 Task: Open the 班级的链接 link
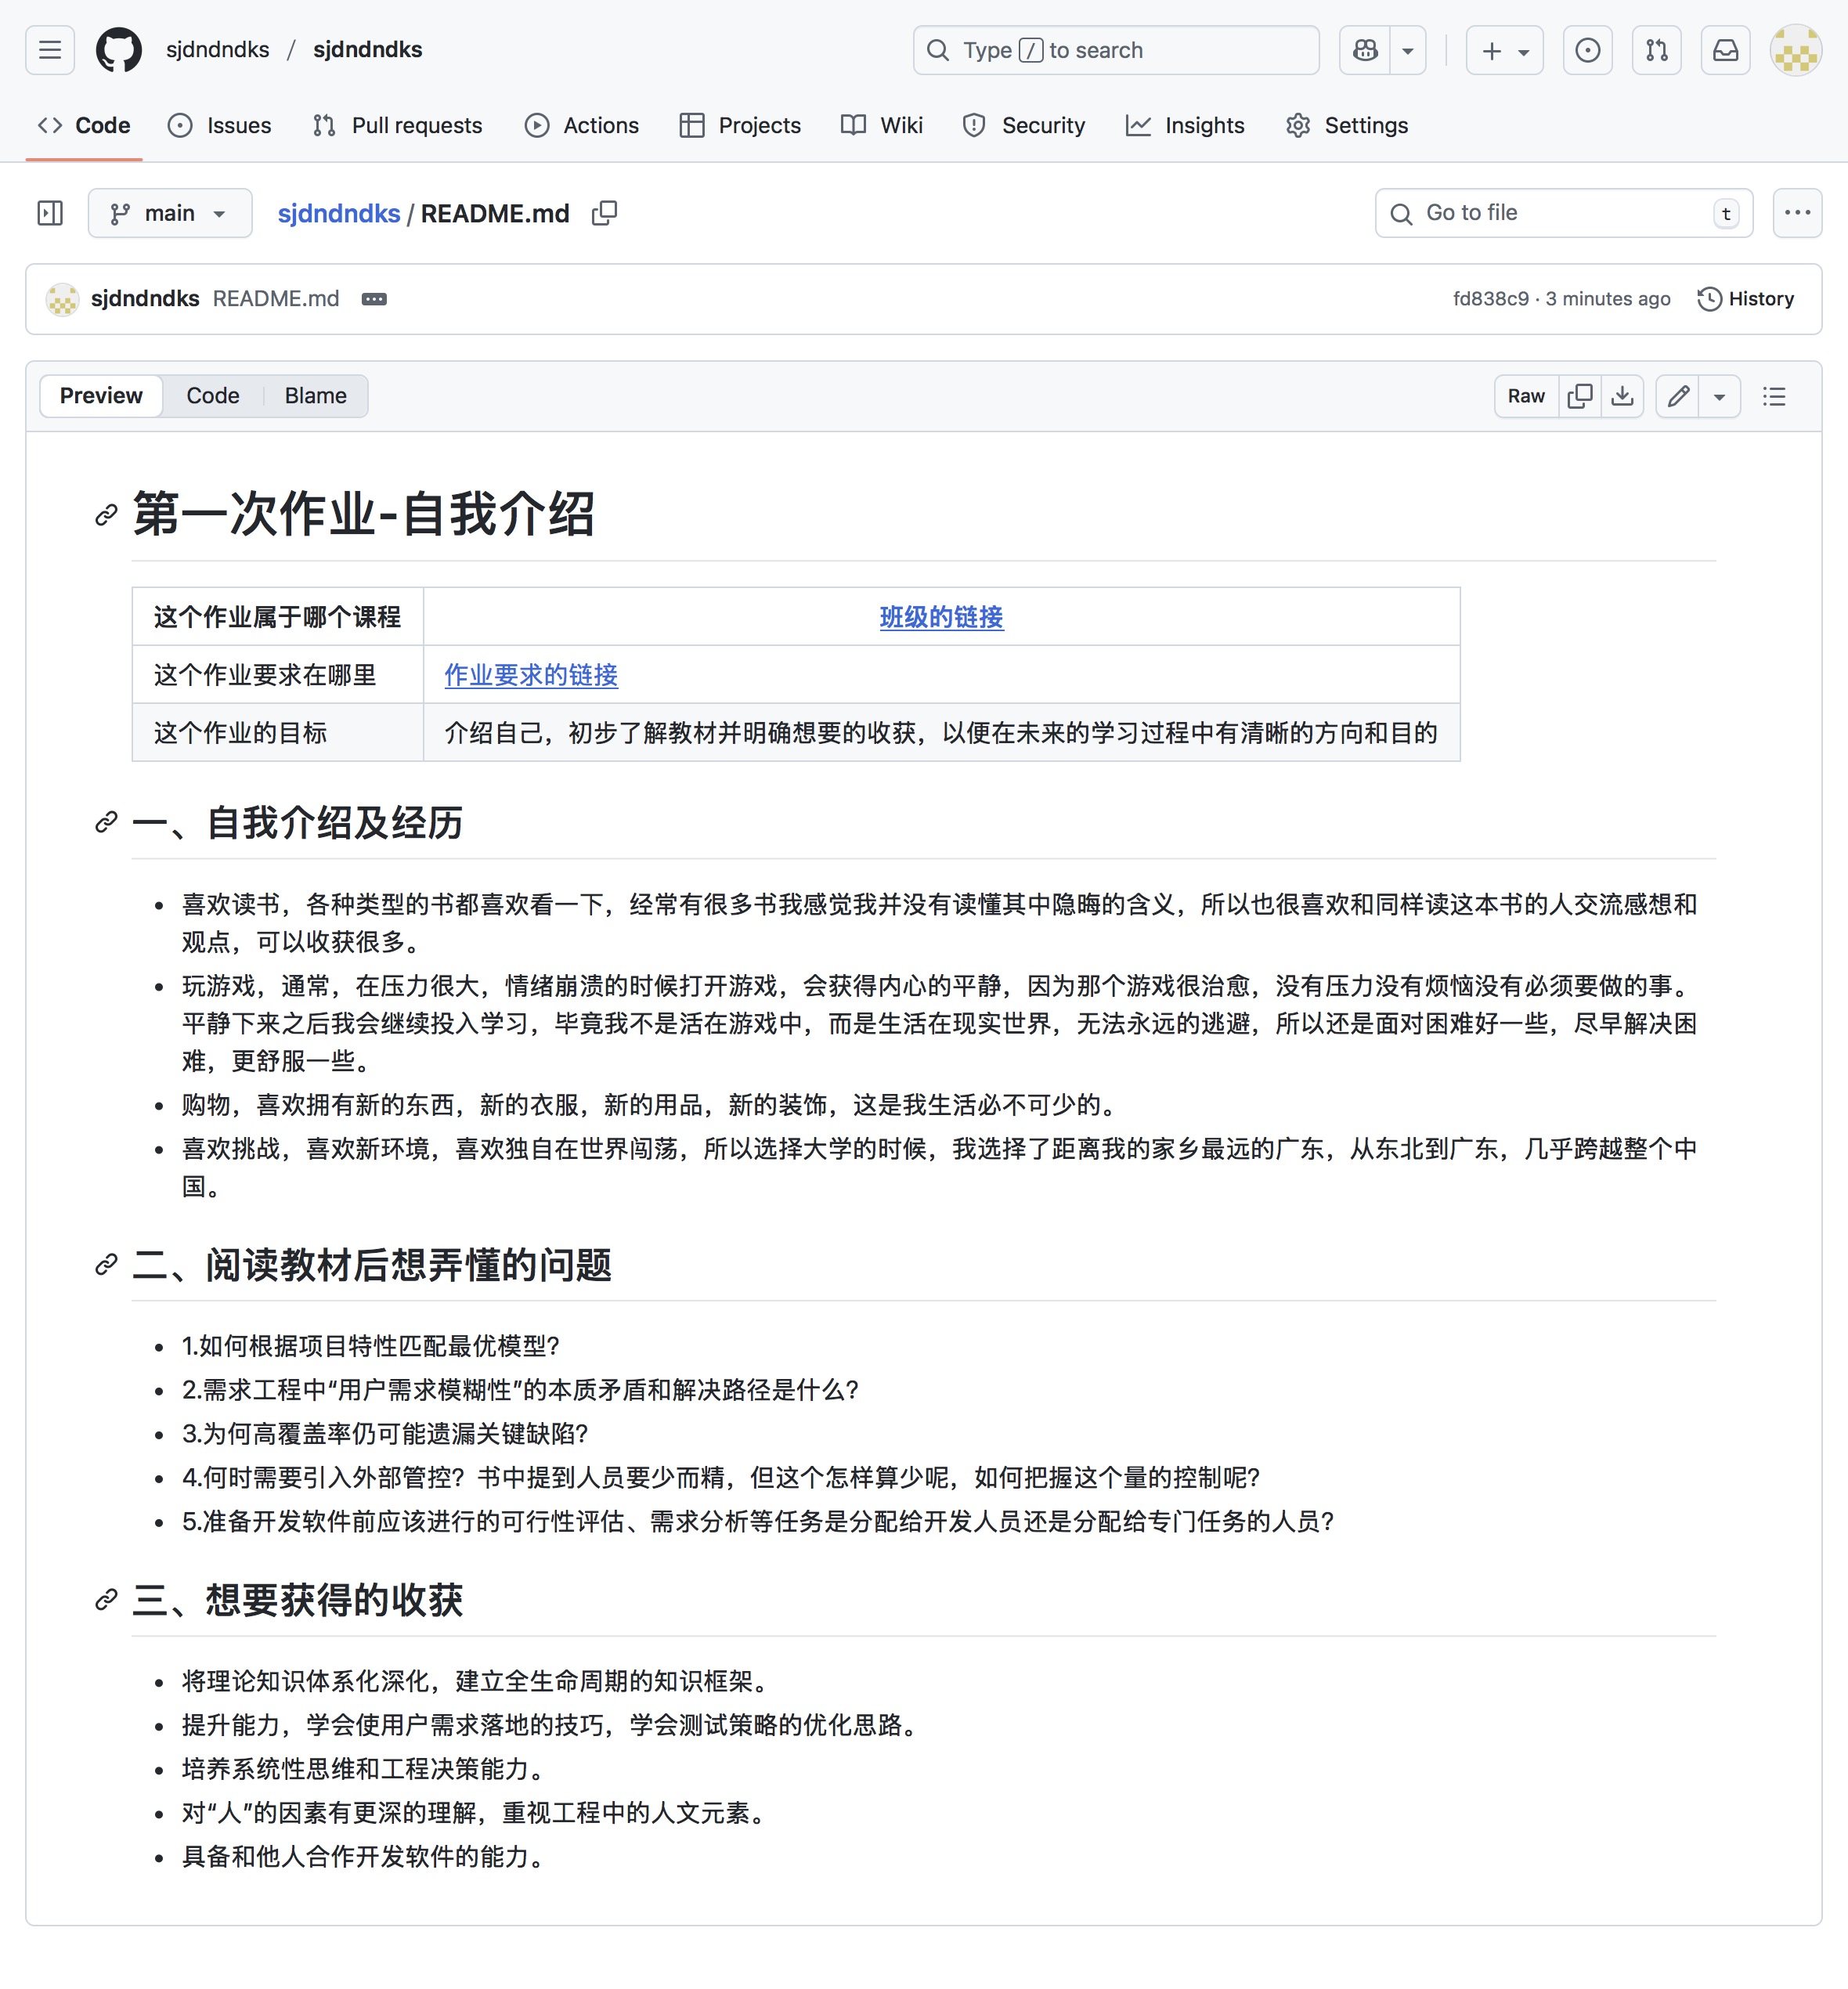(941, 617)
